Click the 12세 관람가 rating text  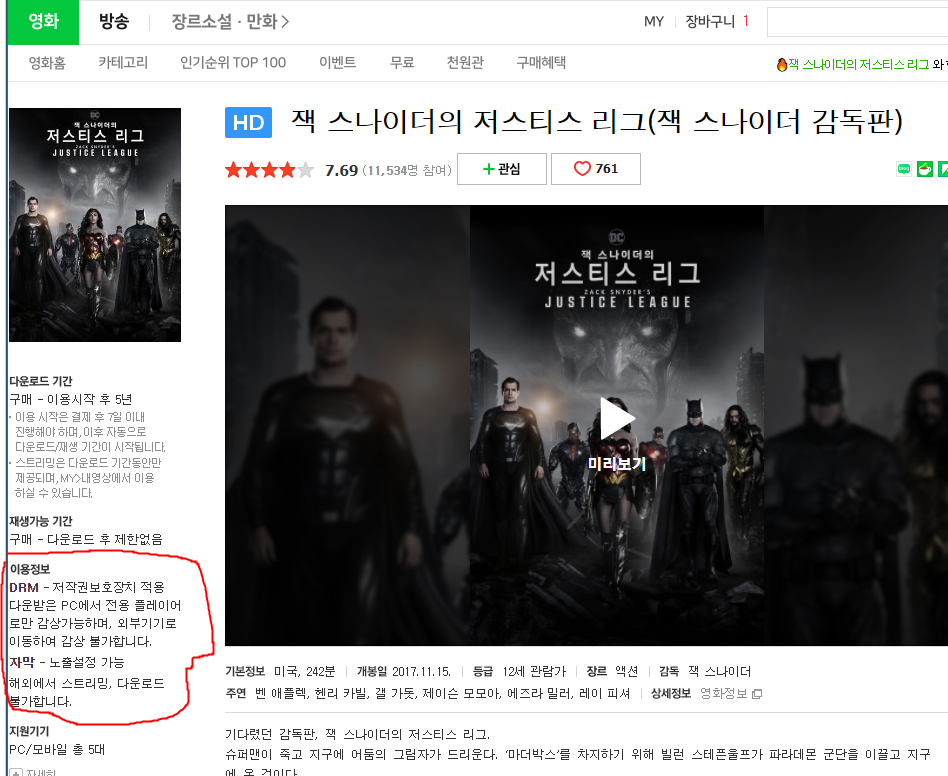tap(534, 671)
